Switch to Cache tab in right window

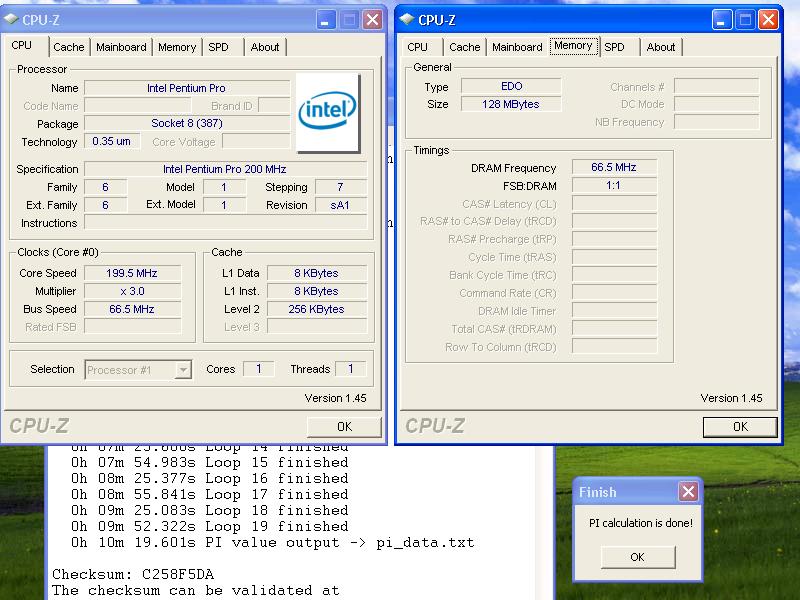tap(465, 47)
